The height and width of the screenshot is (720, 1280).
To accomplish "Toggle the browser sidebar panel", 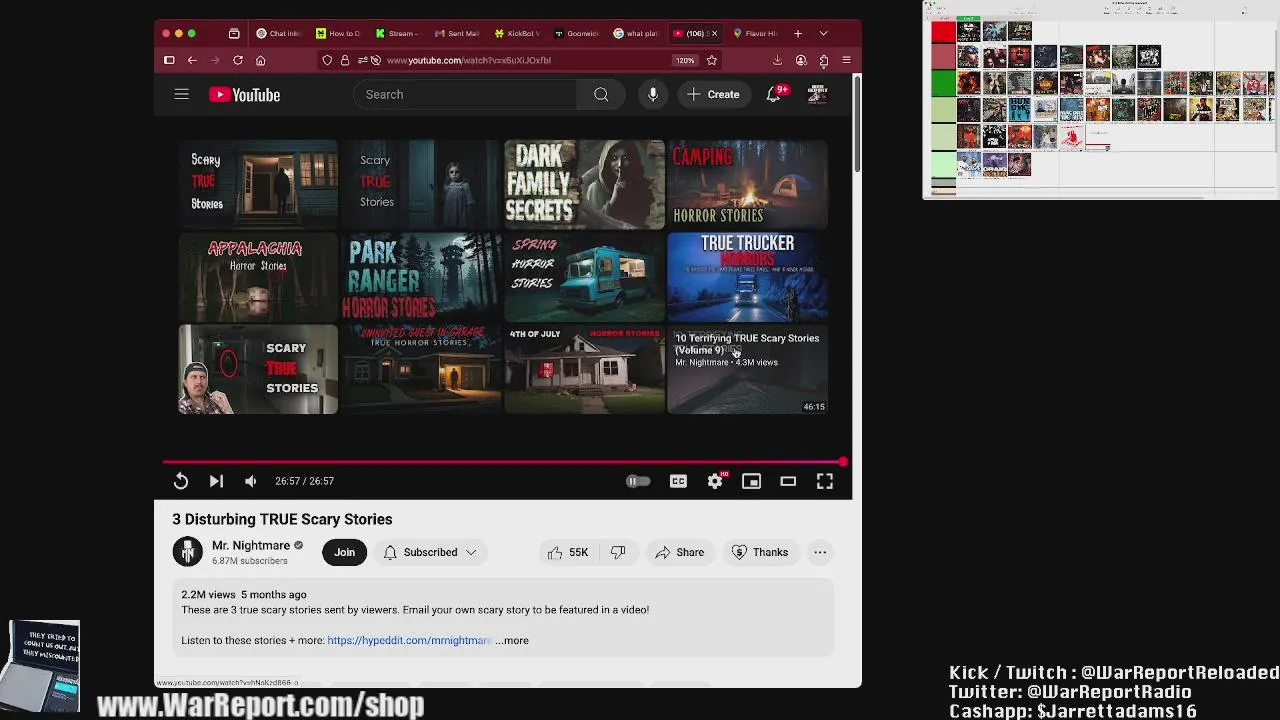I will pos(169,60).
